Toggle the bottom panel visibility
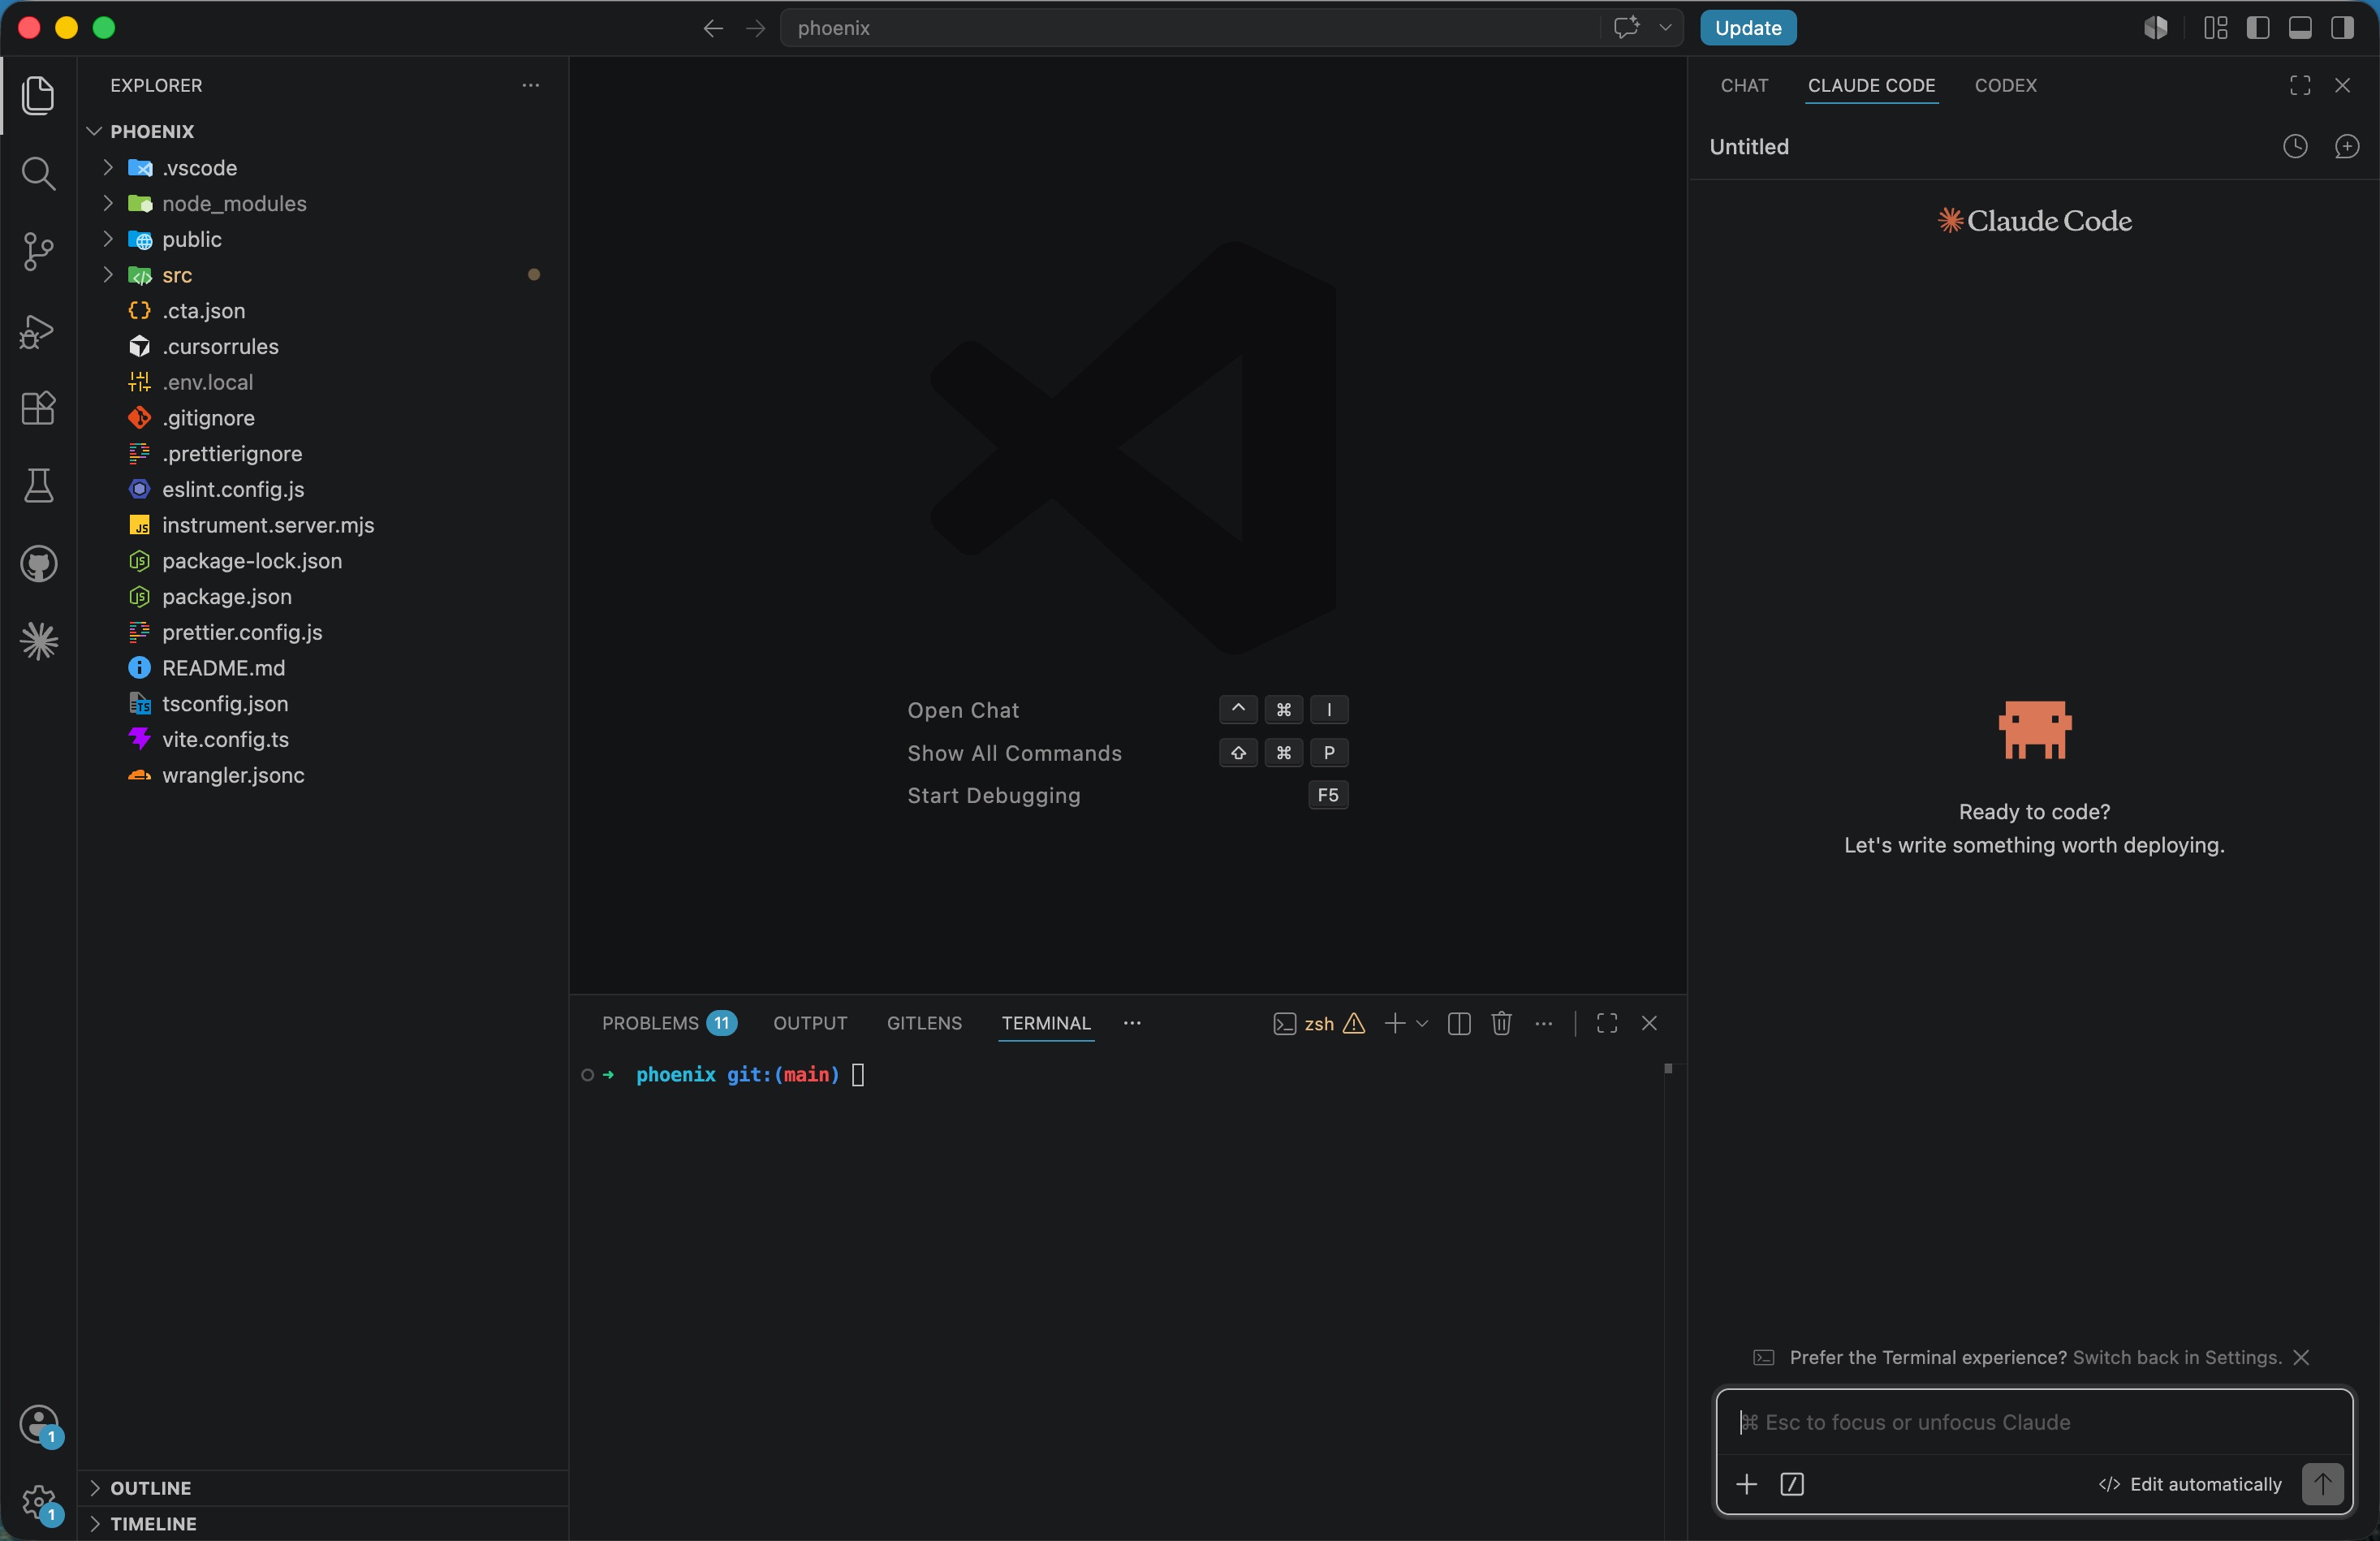The height and width of the screenshot is (1541, 2380). tap(2299, 27)
